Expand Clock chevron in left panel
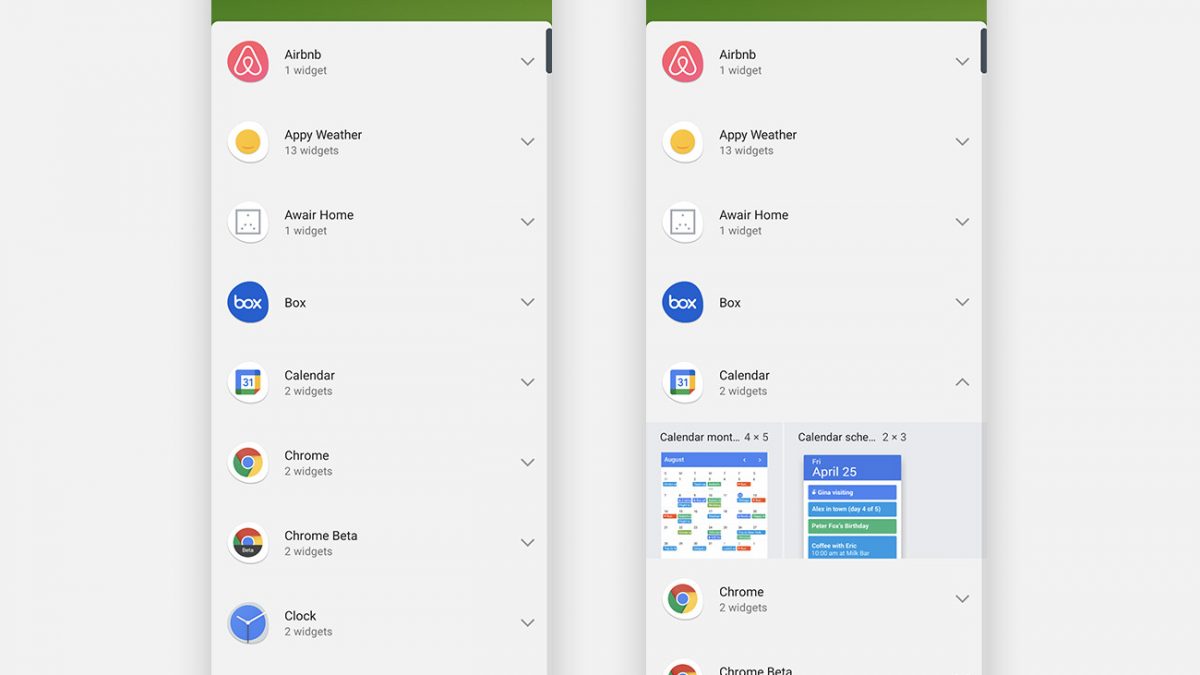This screenshot has height=675, width=1200. (x=527, y=623)
